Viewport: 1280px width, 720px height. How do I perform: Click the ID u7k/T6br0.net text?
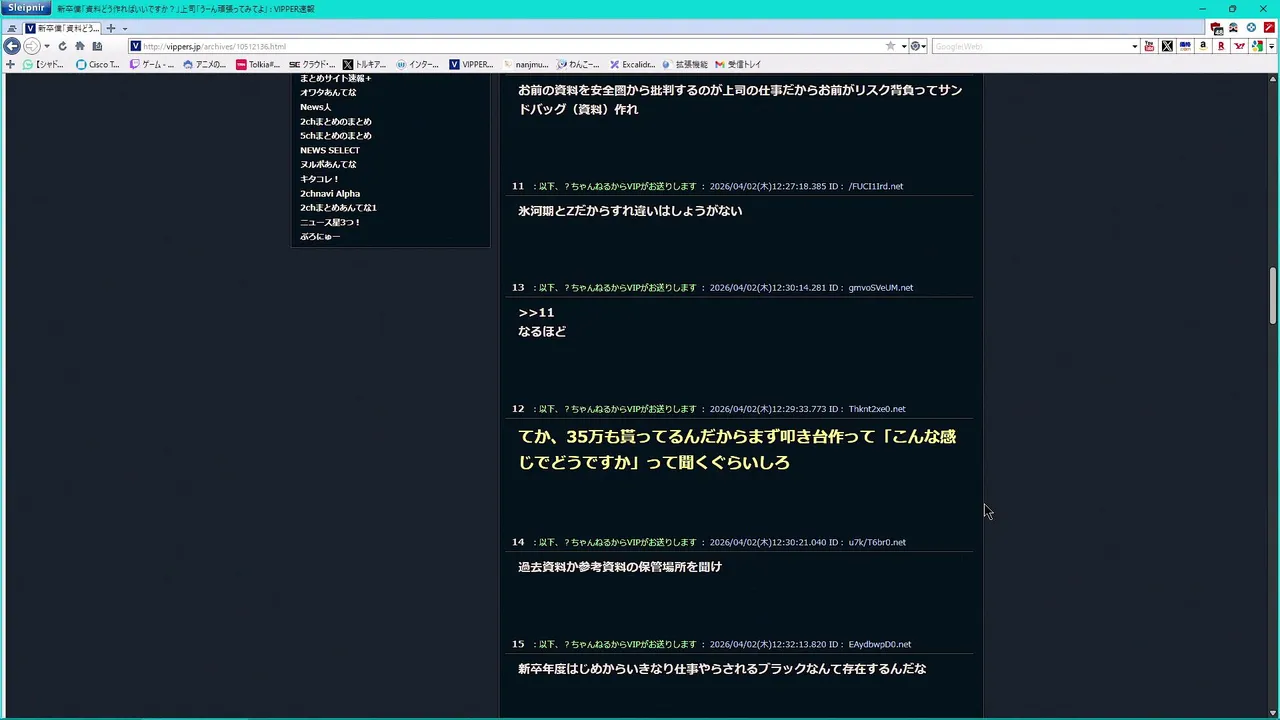pos(877,542)
